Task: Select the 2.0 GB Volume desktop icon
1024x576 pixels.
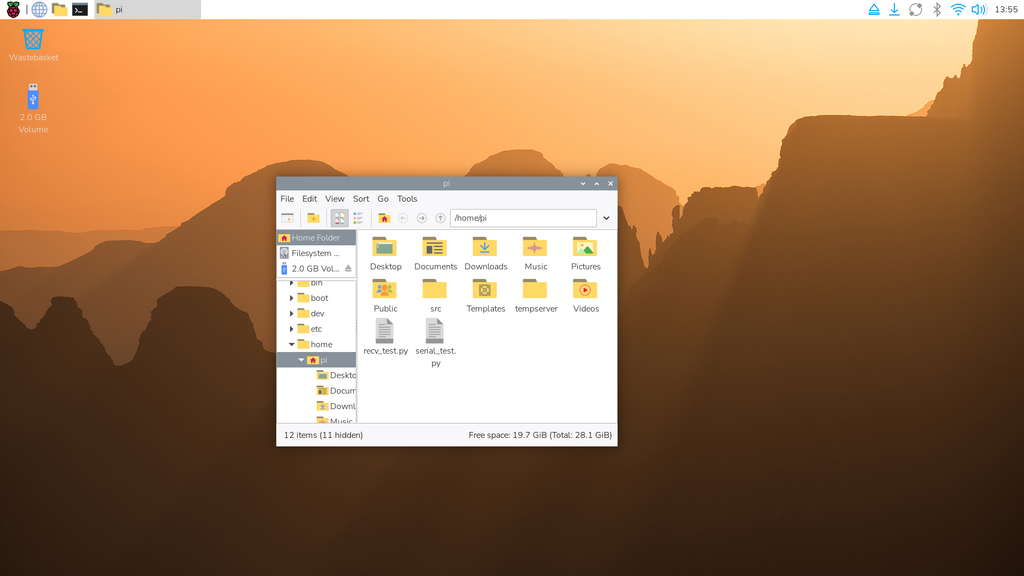Action: point(33,108)
